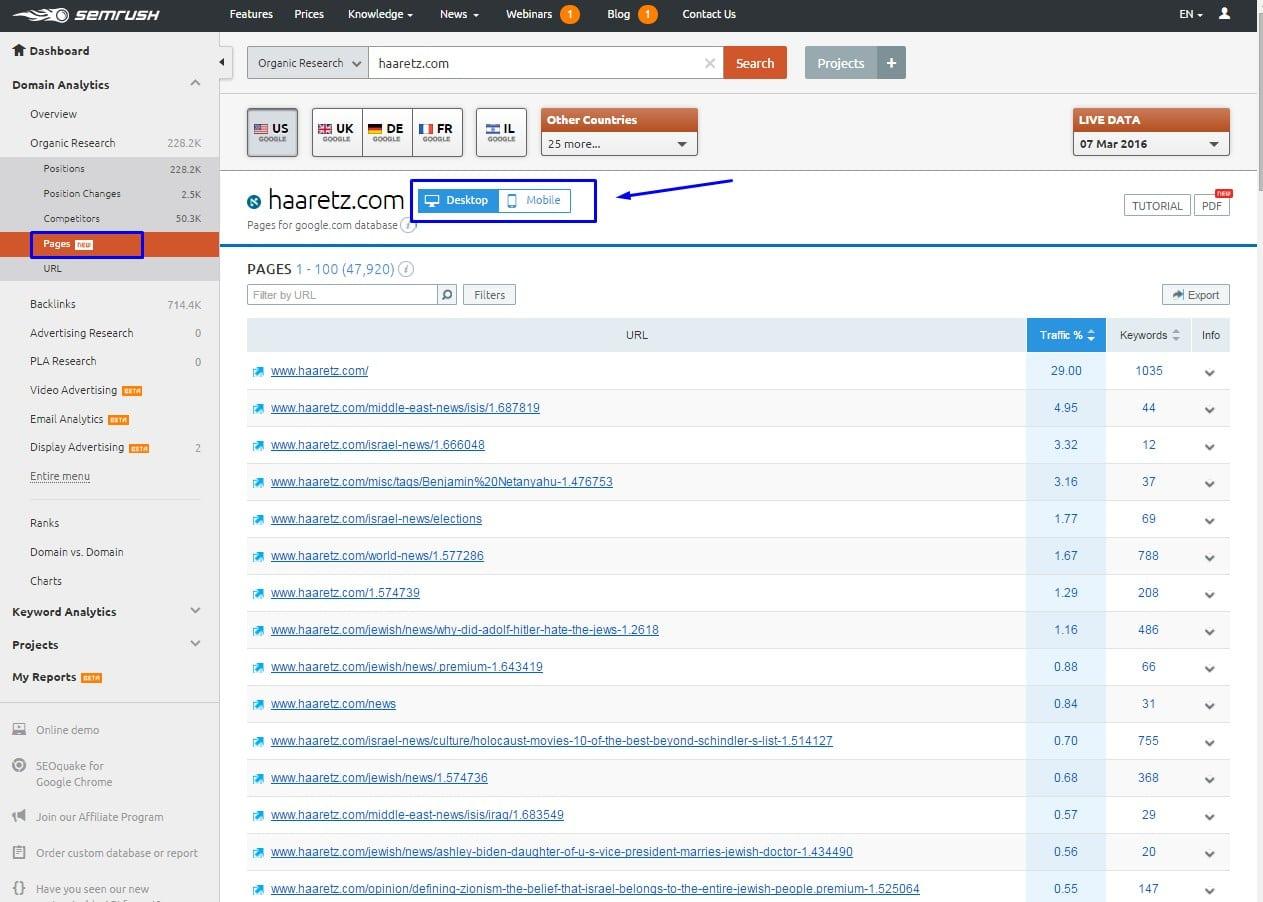Click the haaretz.com domain icon

point(254,202)
